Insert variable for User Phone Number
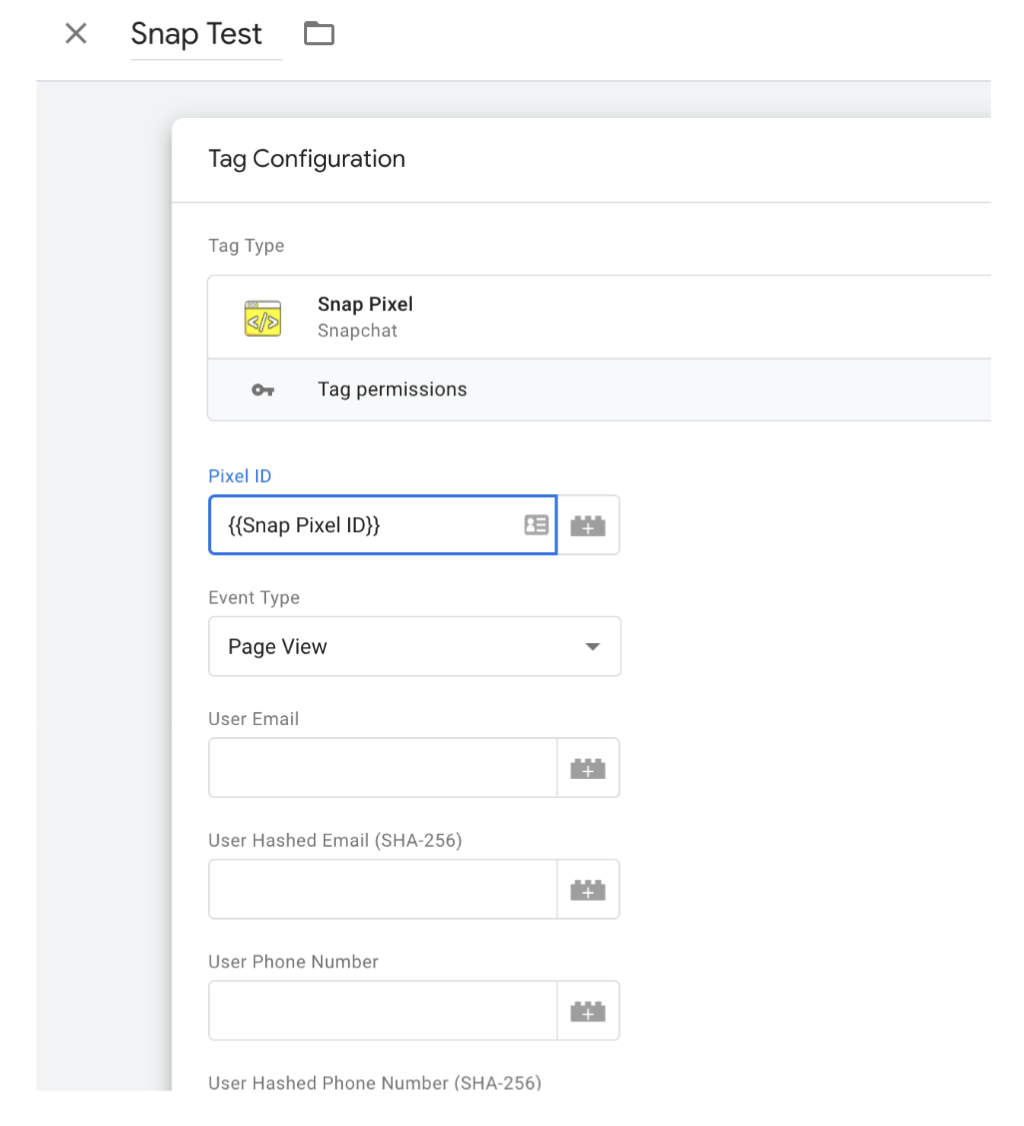Image resolution: width=1024 pixels, height=1126 pixels. point(588,1010)
